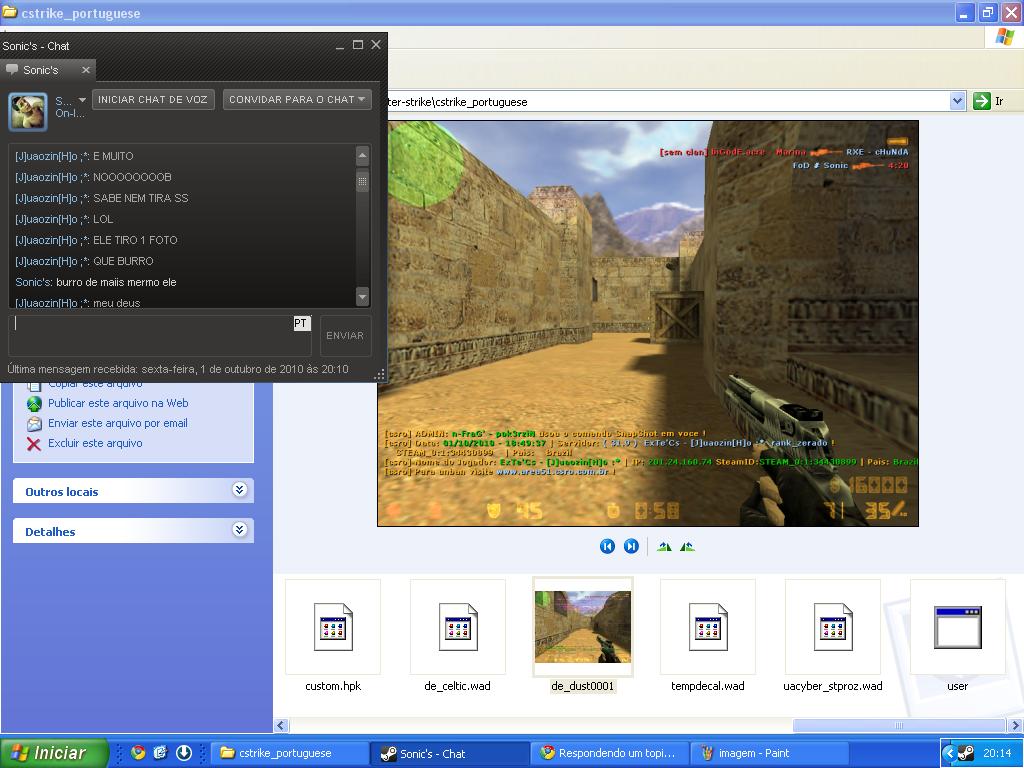This screenshot has width=1024, height=768.
Task: Click the chat message 'QUE BURRO'
Action: (x=123, y=261)
